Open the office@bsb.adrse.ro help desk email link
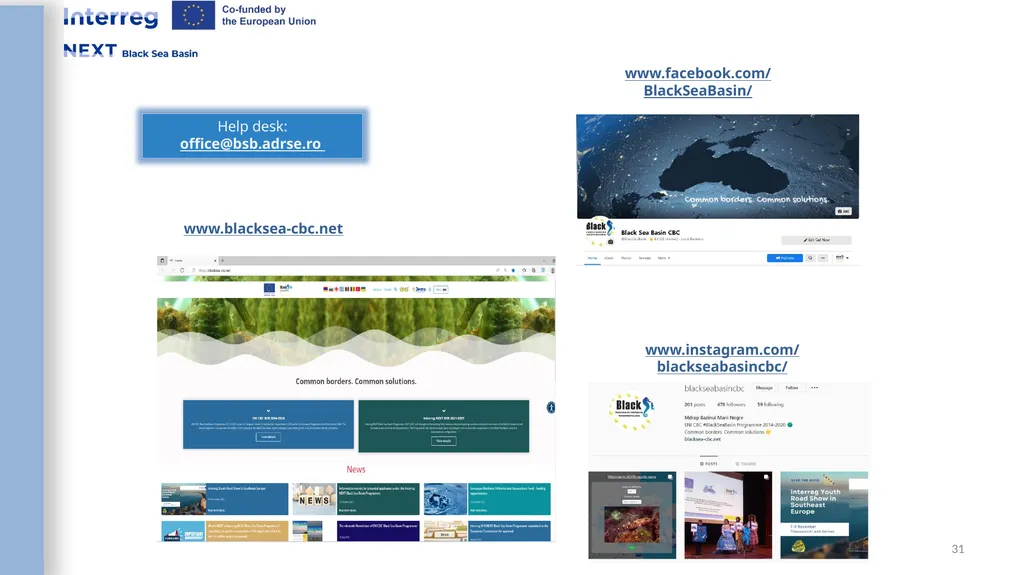 tap(252, 144)
